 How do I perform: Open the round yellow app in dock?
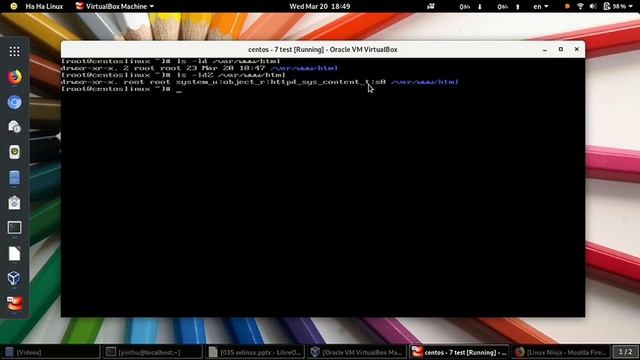(14, 152)
